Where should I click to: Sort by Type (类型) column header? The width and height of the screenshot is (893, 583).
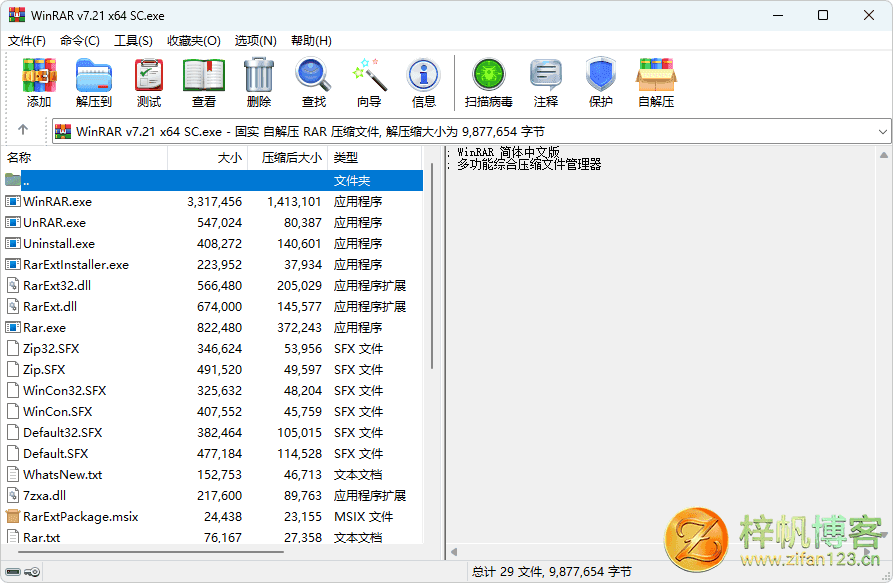click(374, 158)
